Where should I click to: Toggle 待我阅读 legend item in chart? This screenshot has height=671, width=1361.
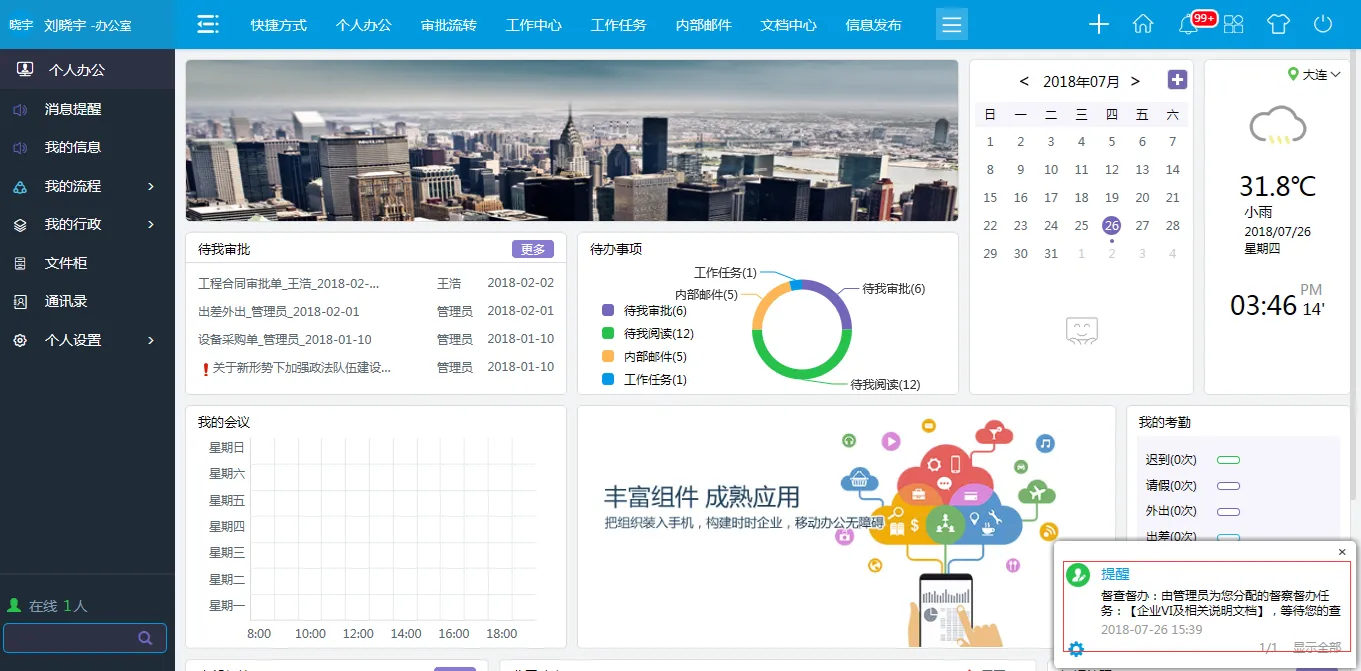coord(648,334)
